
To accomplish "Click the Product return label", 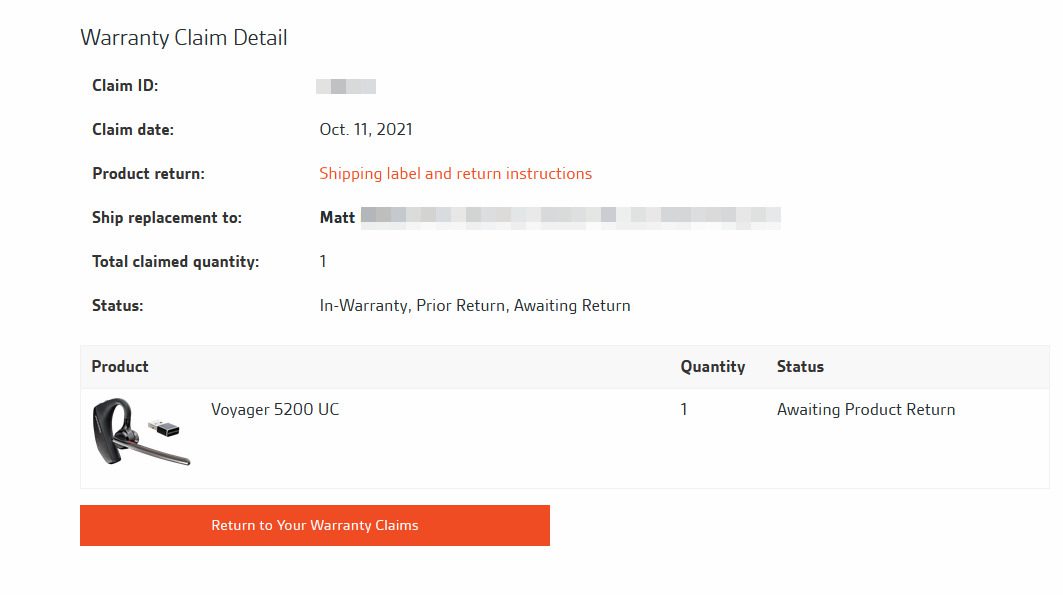I will coord(148,174).
